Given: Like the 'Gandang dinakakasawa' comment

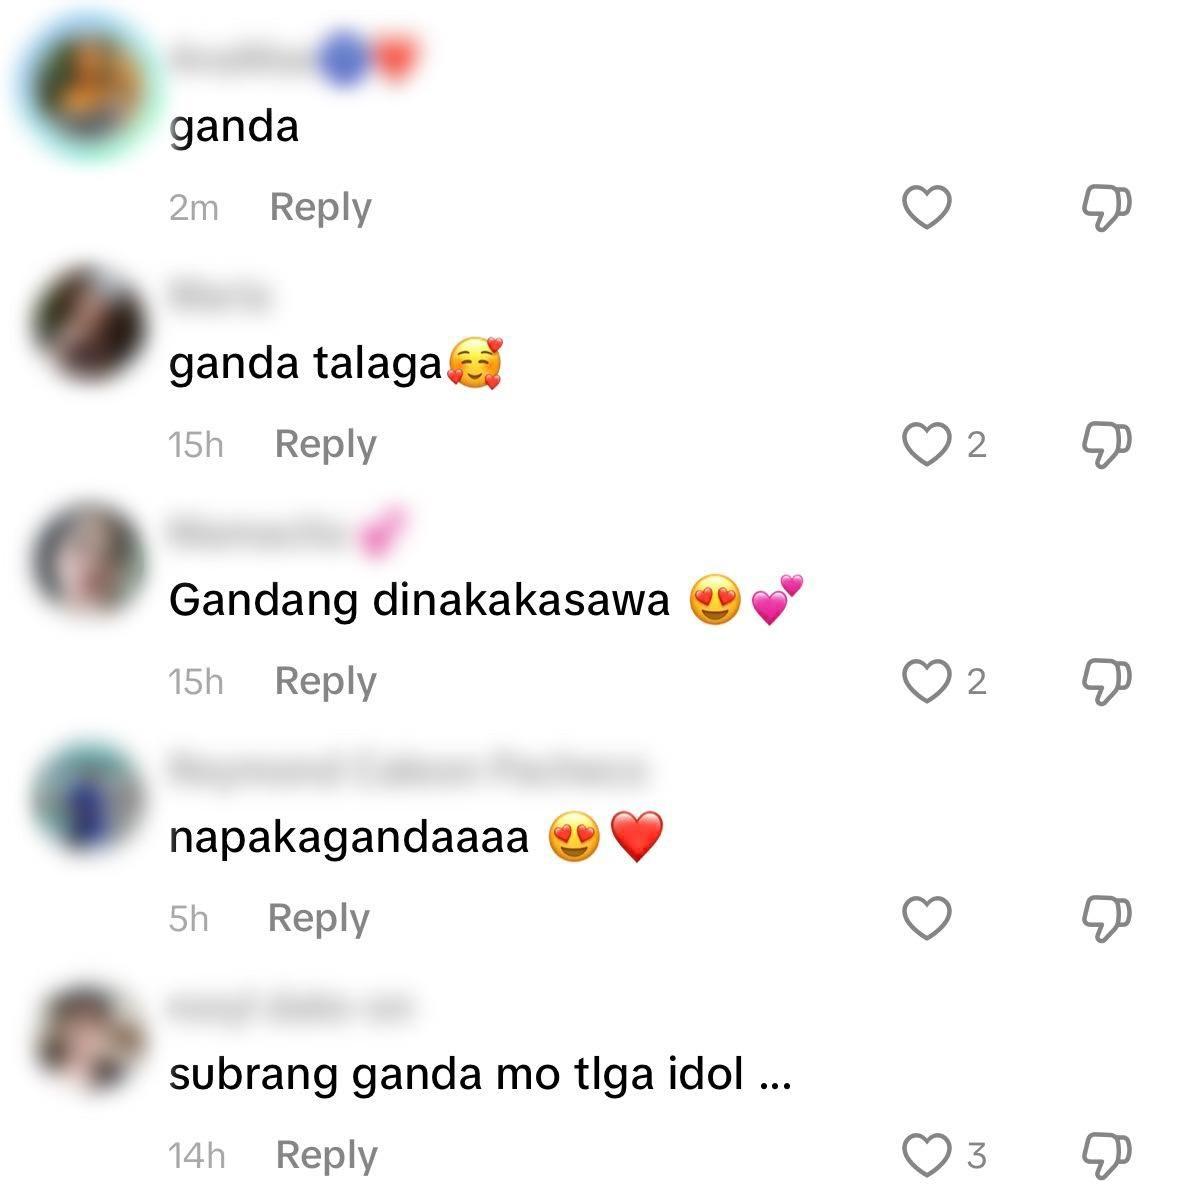Looking at the screenshot, I should (926, 681).
